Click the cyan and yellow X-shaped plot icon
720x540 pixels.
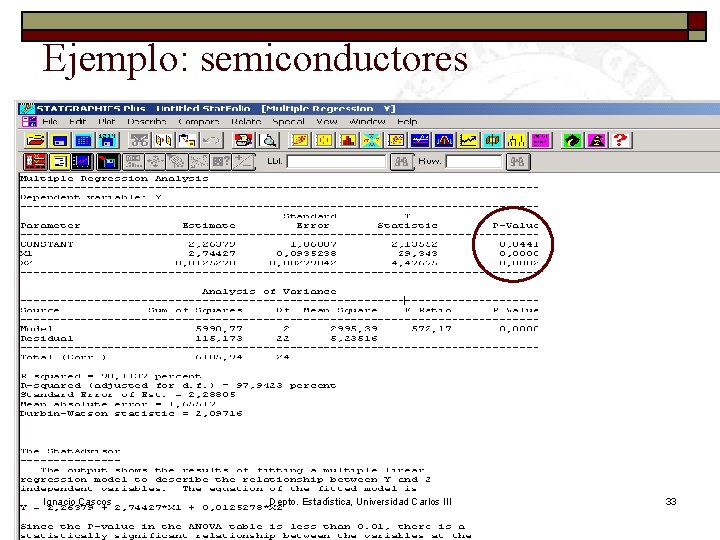click(x=371, y=140)
